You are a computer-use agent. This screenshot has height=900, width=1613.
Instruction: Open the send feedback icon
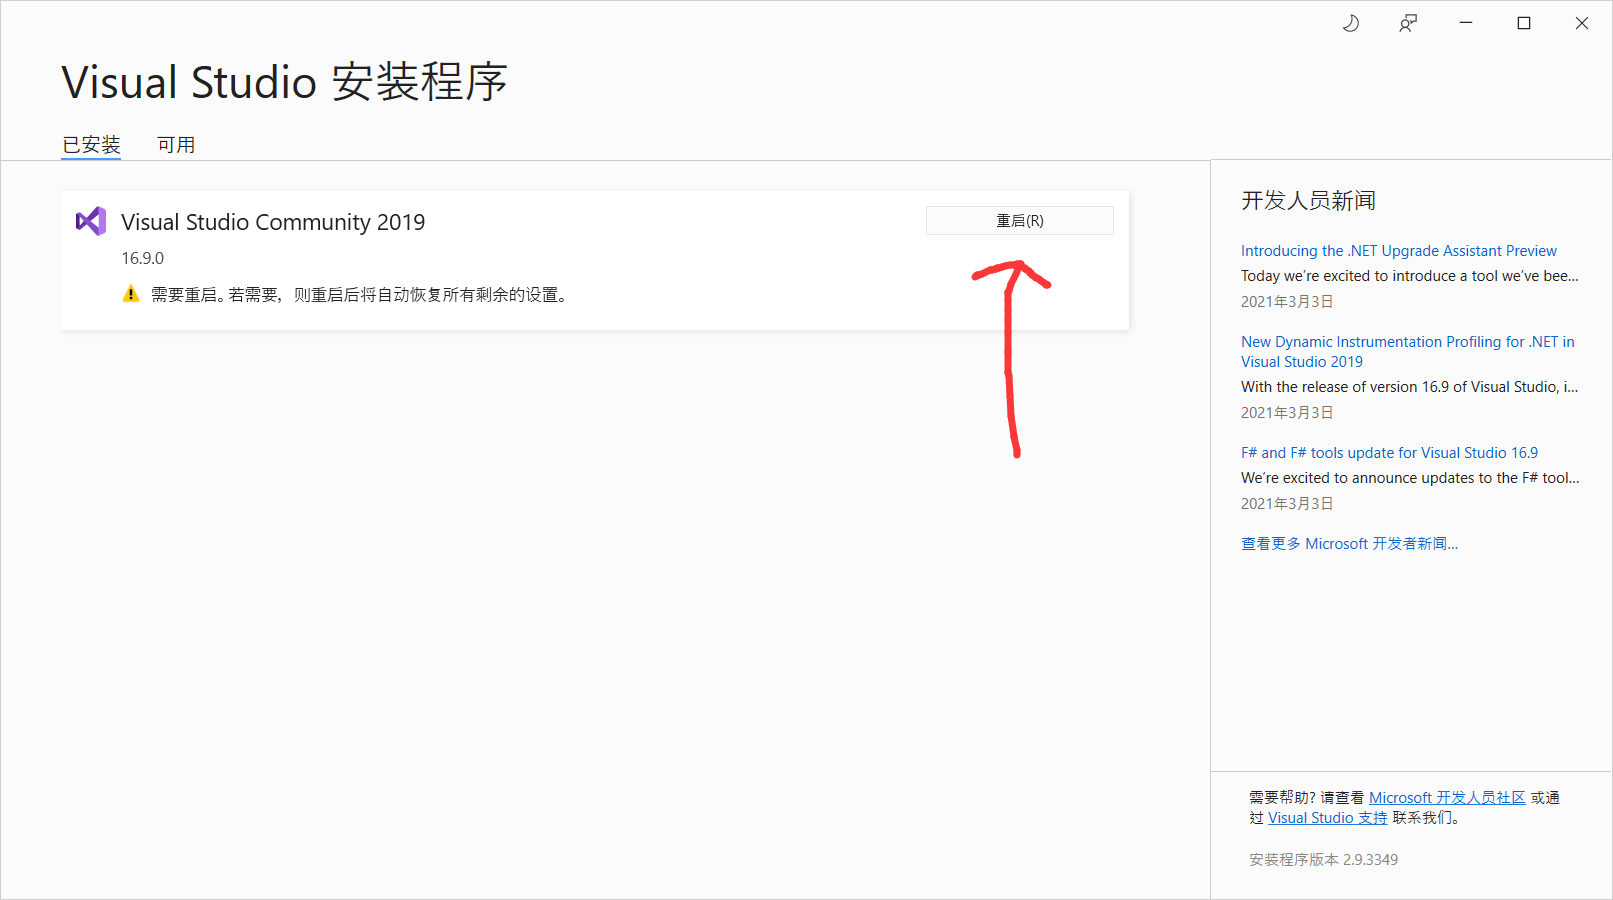pos(1408,23)
